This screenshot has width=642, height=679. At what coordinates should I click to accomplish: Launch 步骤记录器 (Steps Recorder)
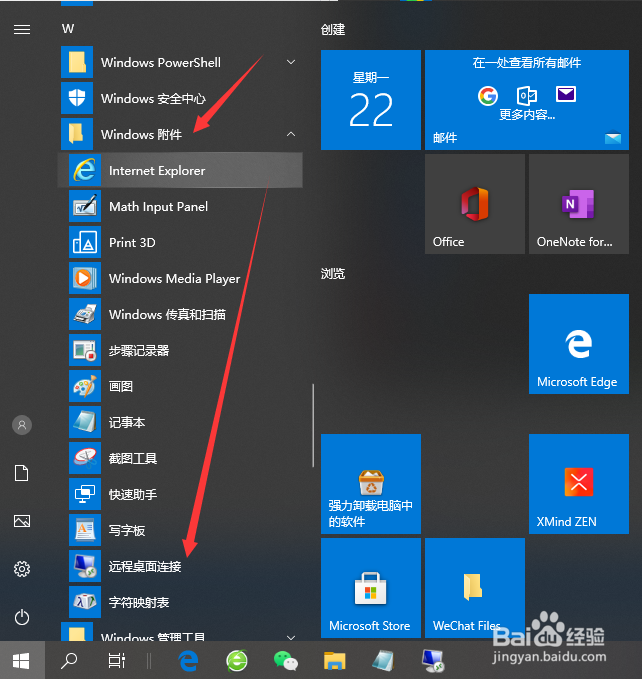pyautogui.click(x=180, y=350)
